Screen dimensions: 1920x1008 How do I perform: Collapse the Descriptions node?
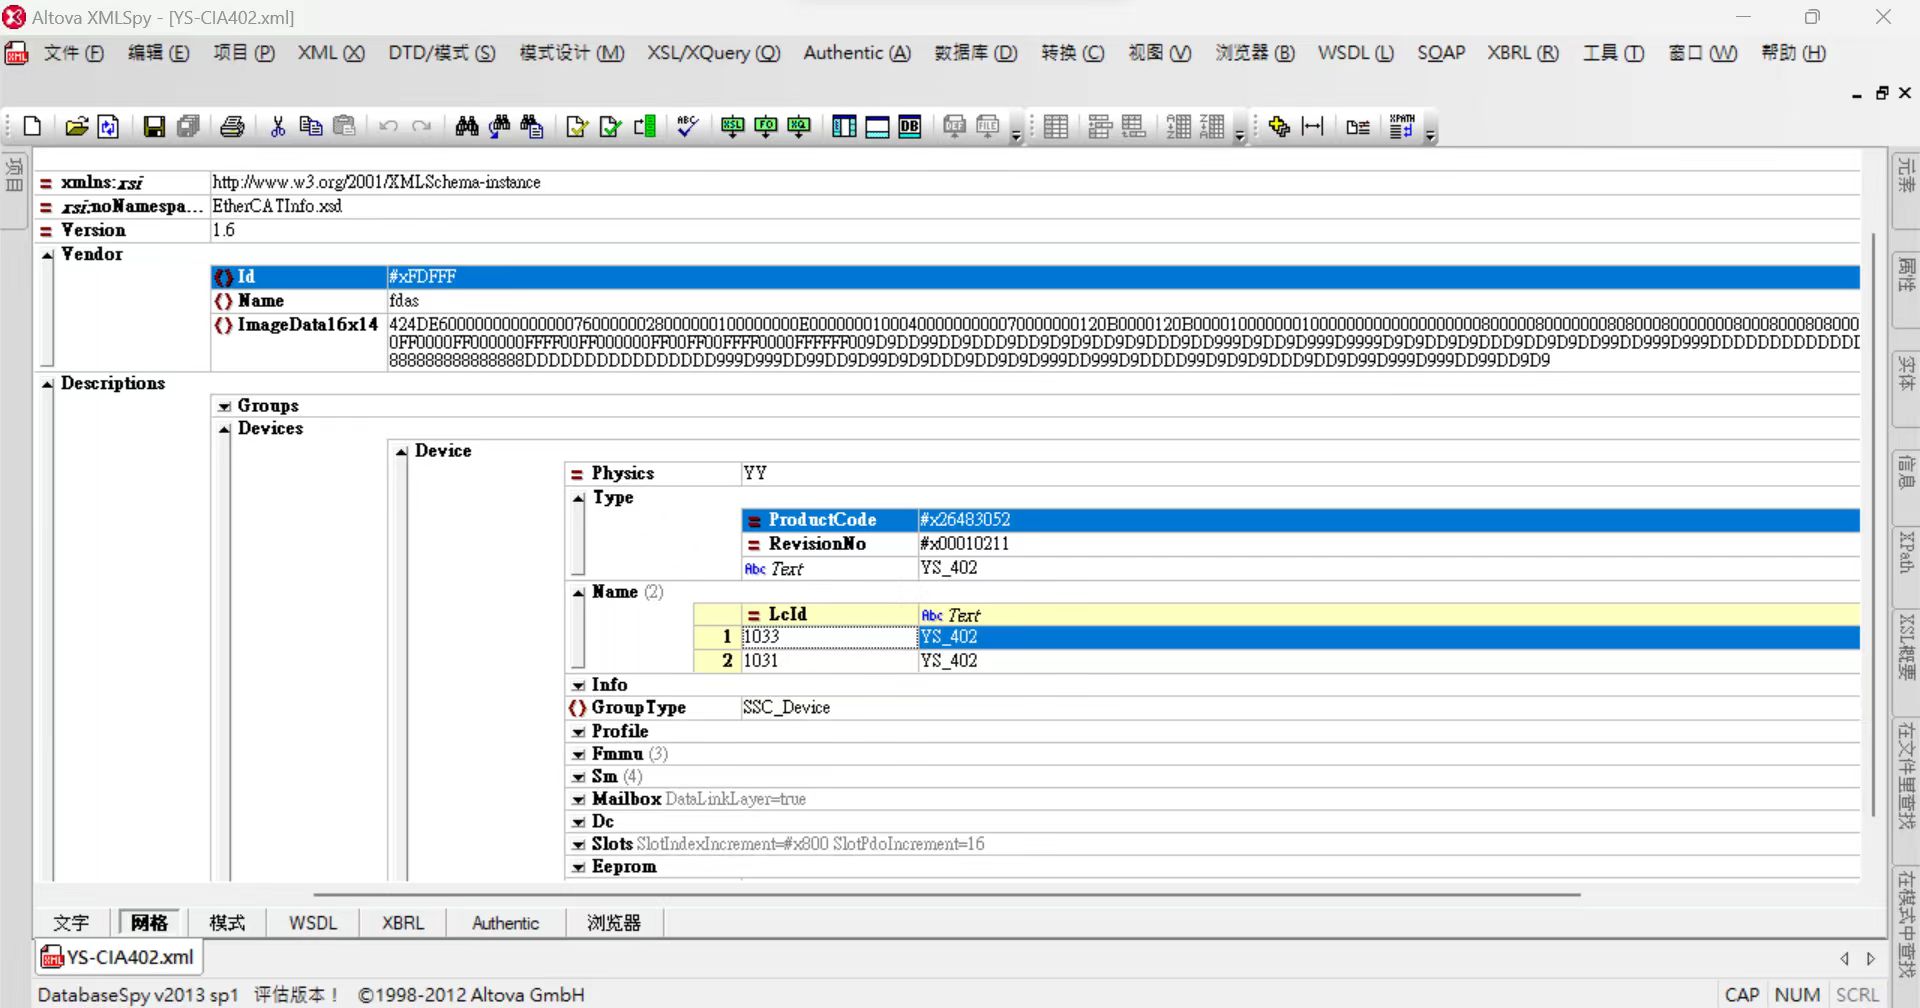[x=47, y=384]
